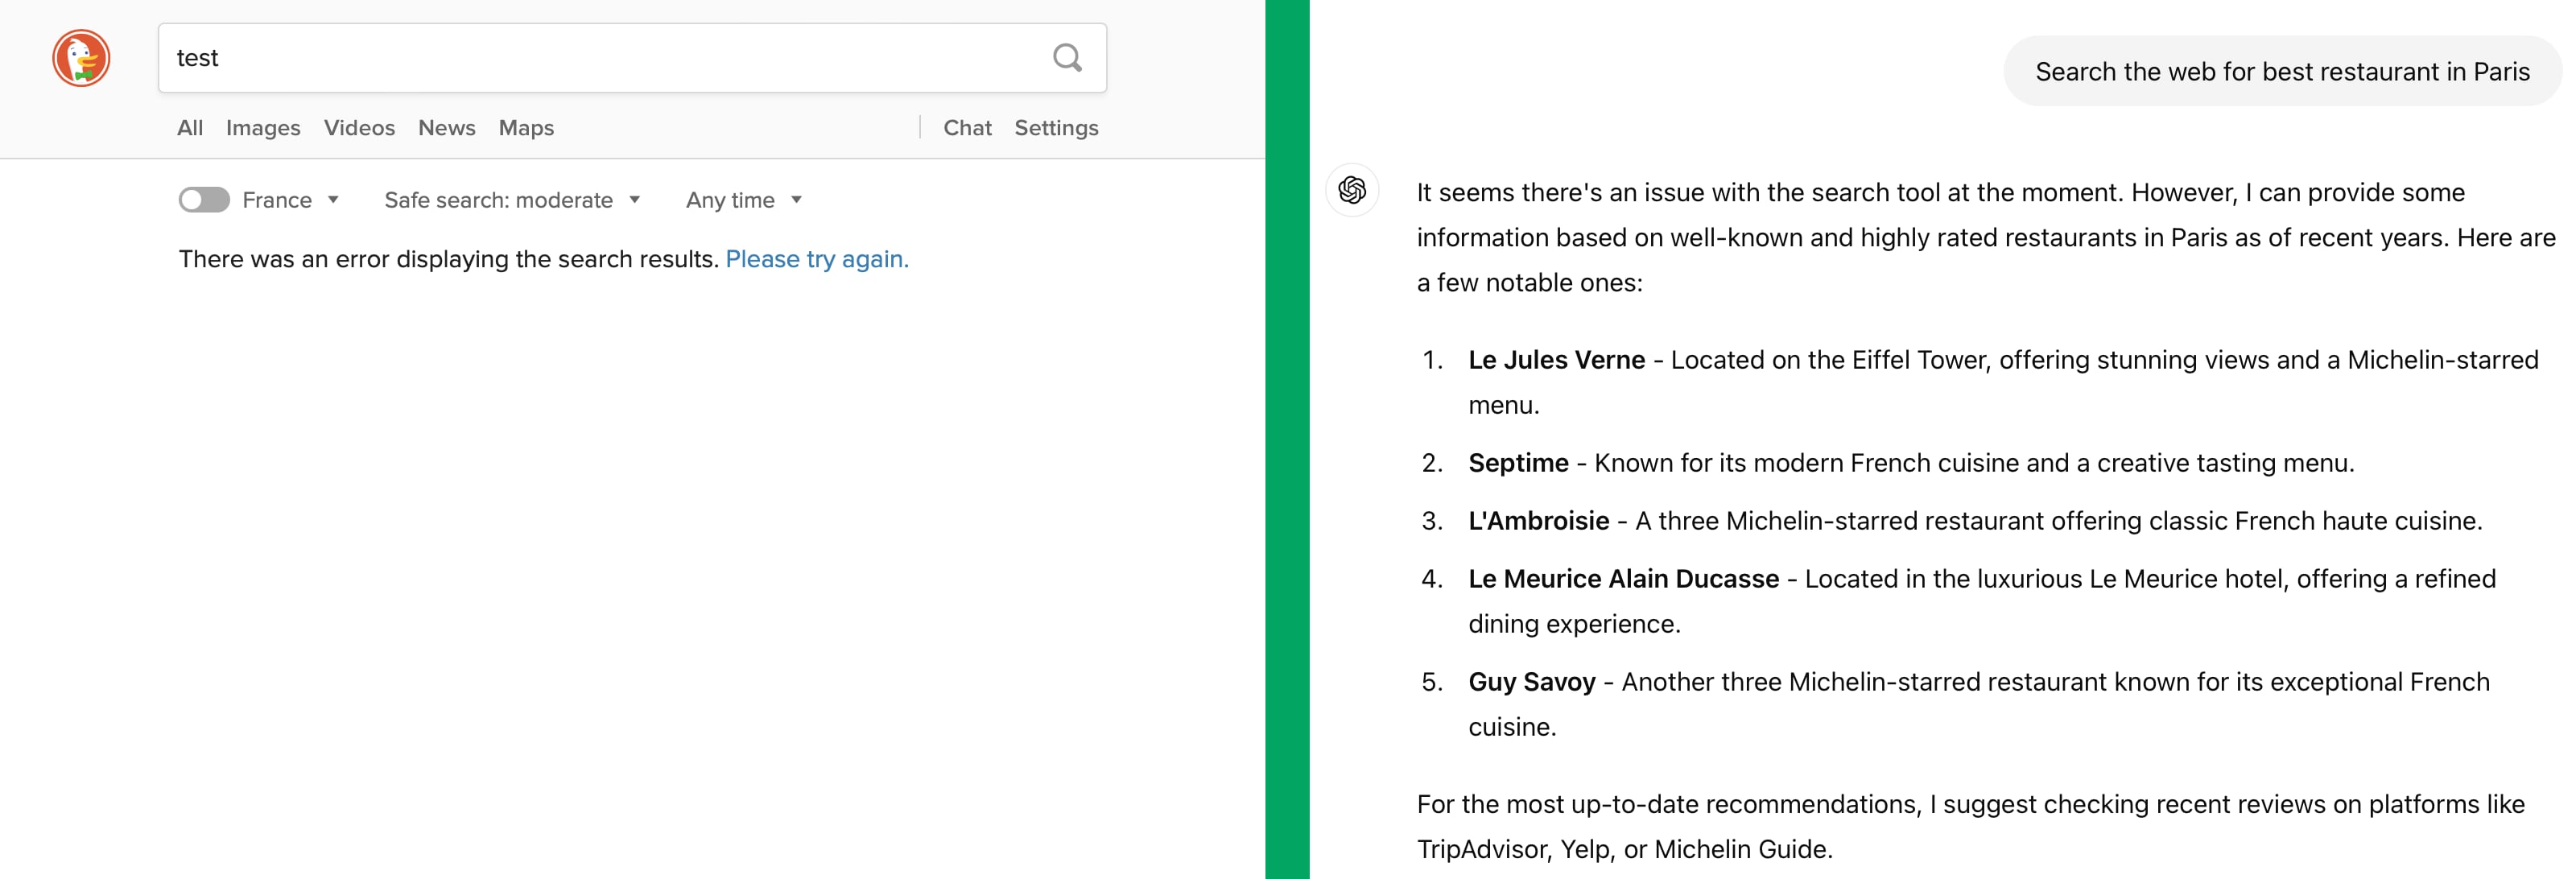Open the Any time filter dropdown
The width and height of the screenshot is (2576, 879).
click(x=743, y=200)
